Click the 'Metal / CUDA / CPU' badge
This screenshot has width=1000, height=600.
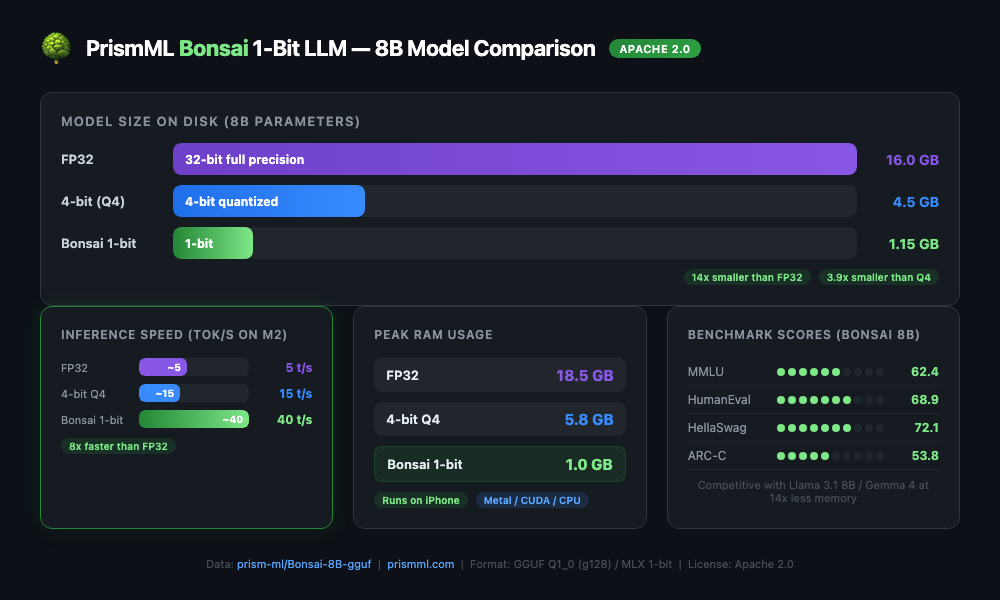(x=532, y=501)
